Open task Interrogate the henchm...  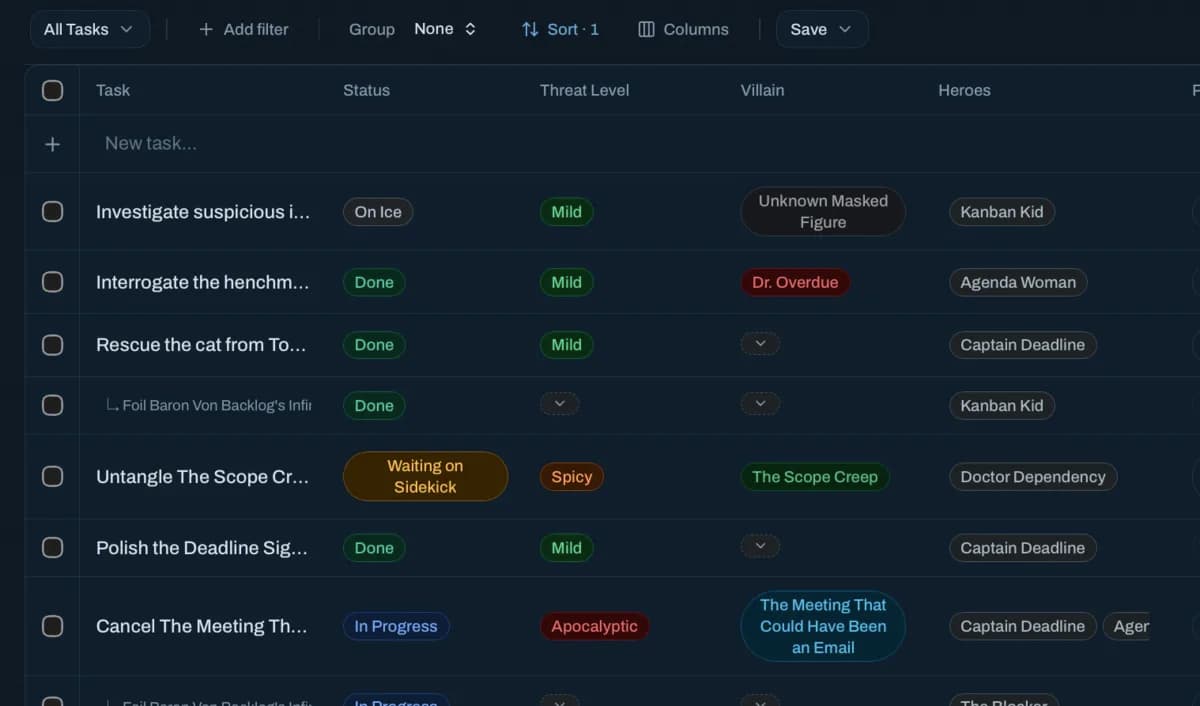(203, 282)
